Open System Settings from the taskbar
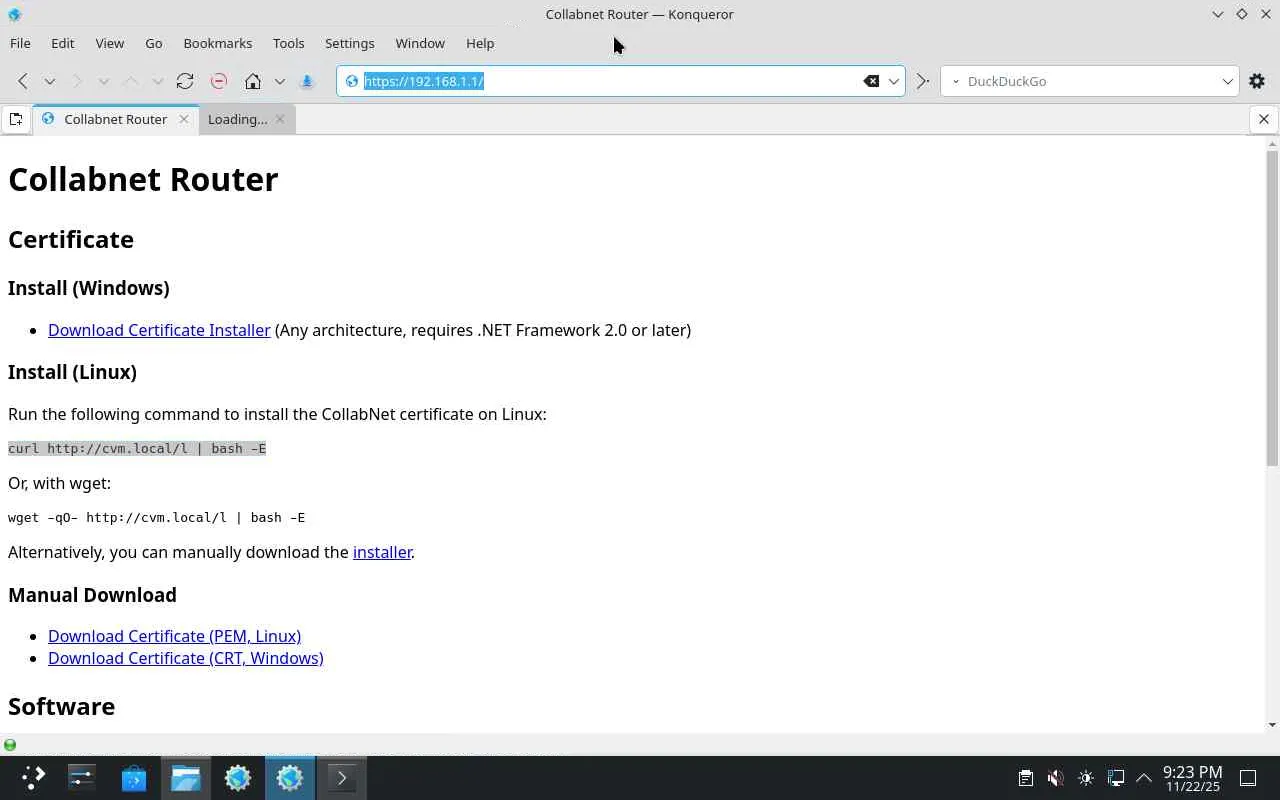The height and width of the screenshot is (800, 1280). coord(81,778)
